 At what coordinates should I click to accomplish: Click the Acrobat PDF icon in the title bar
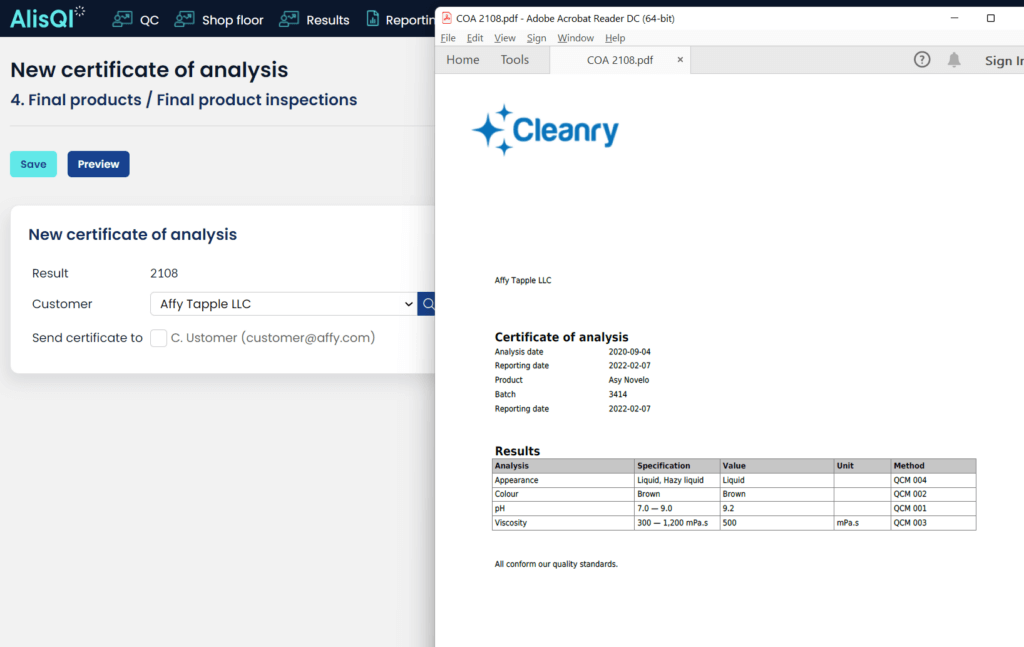point(447,17)
